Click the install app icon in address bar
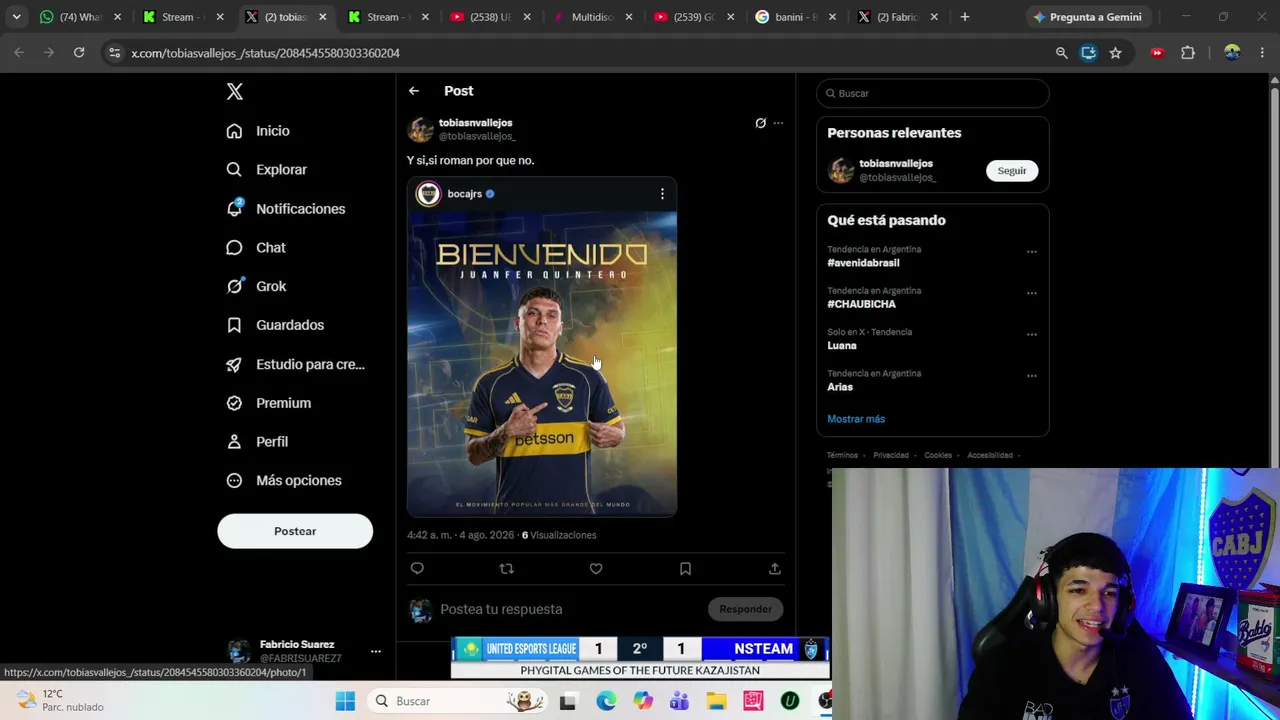1280x720 pixels. (x=1089, y=53)
